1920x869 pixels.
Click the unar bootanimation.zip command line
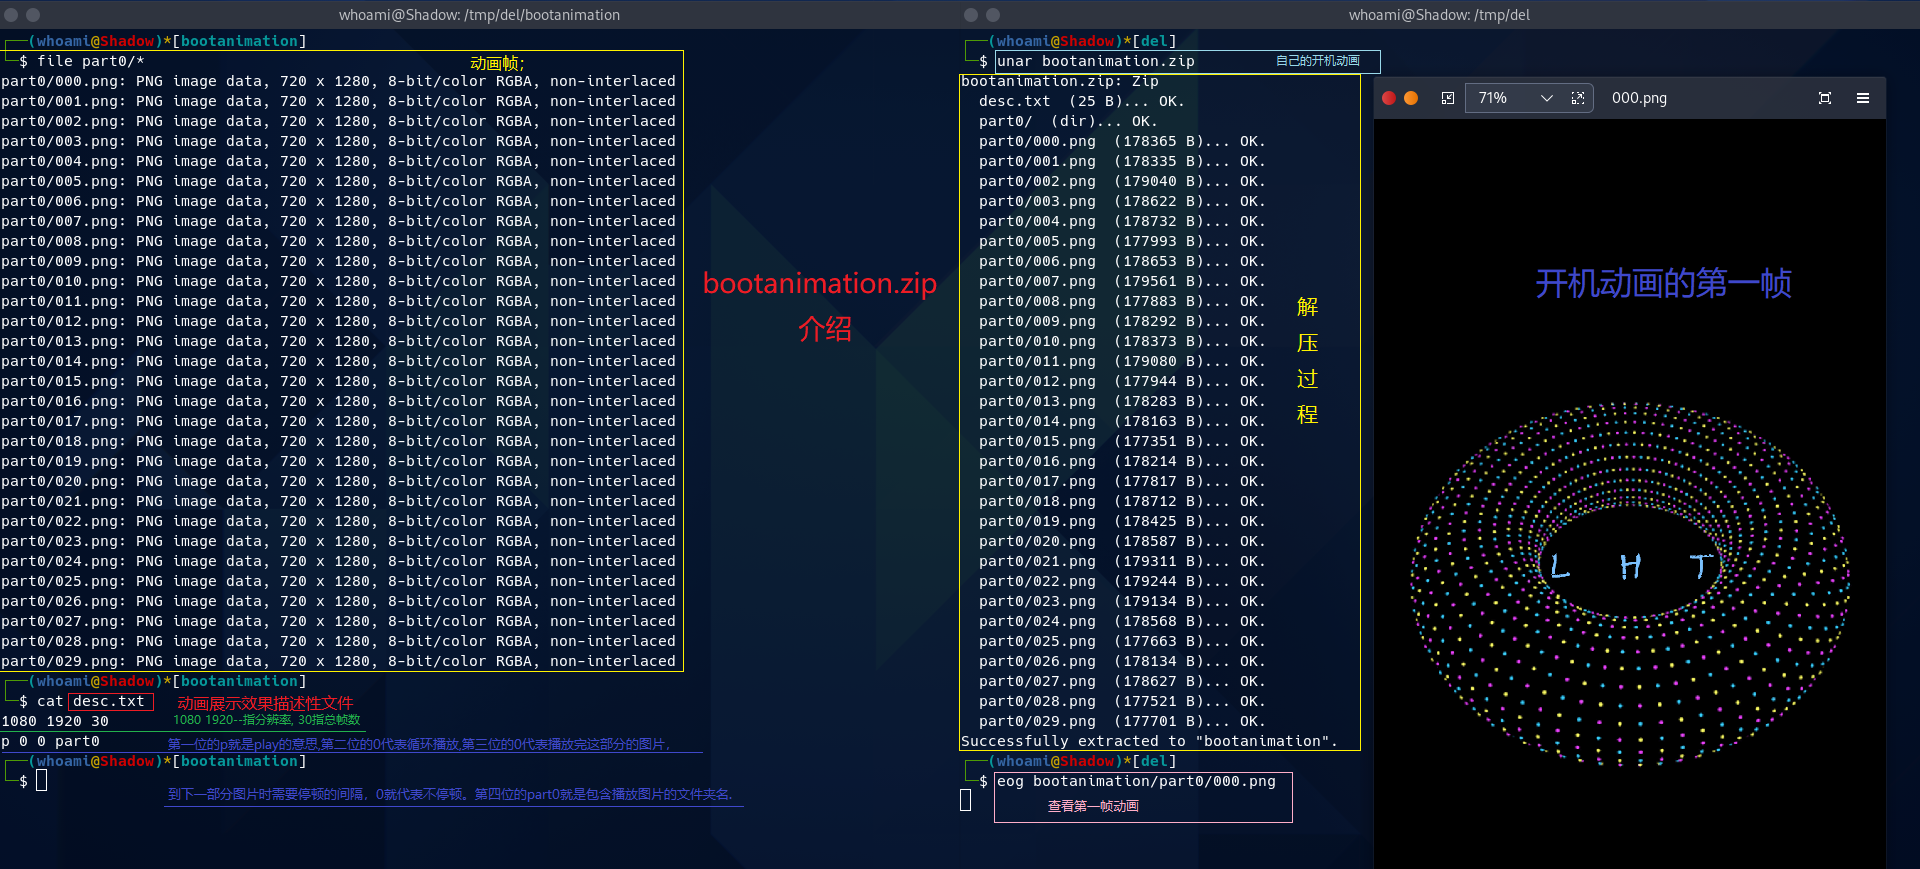(x=1095, y=61)
